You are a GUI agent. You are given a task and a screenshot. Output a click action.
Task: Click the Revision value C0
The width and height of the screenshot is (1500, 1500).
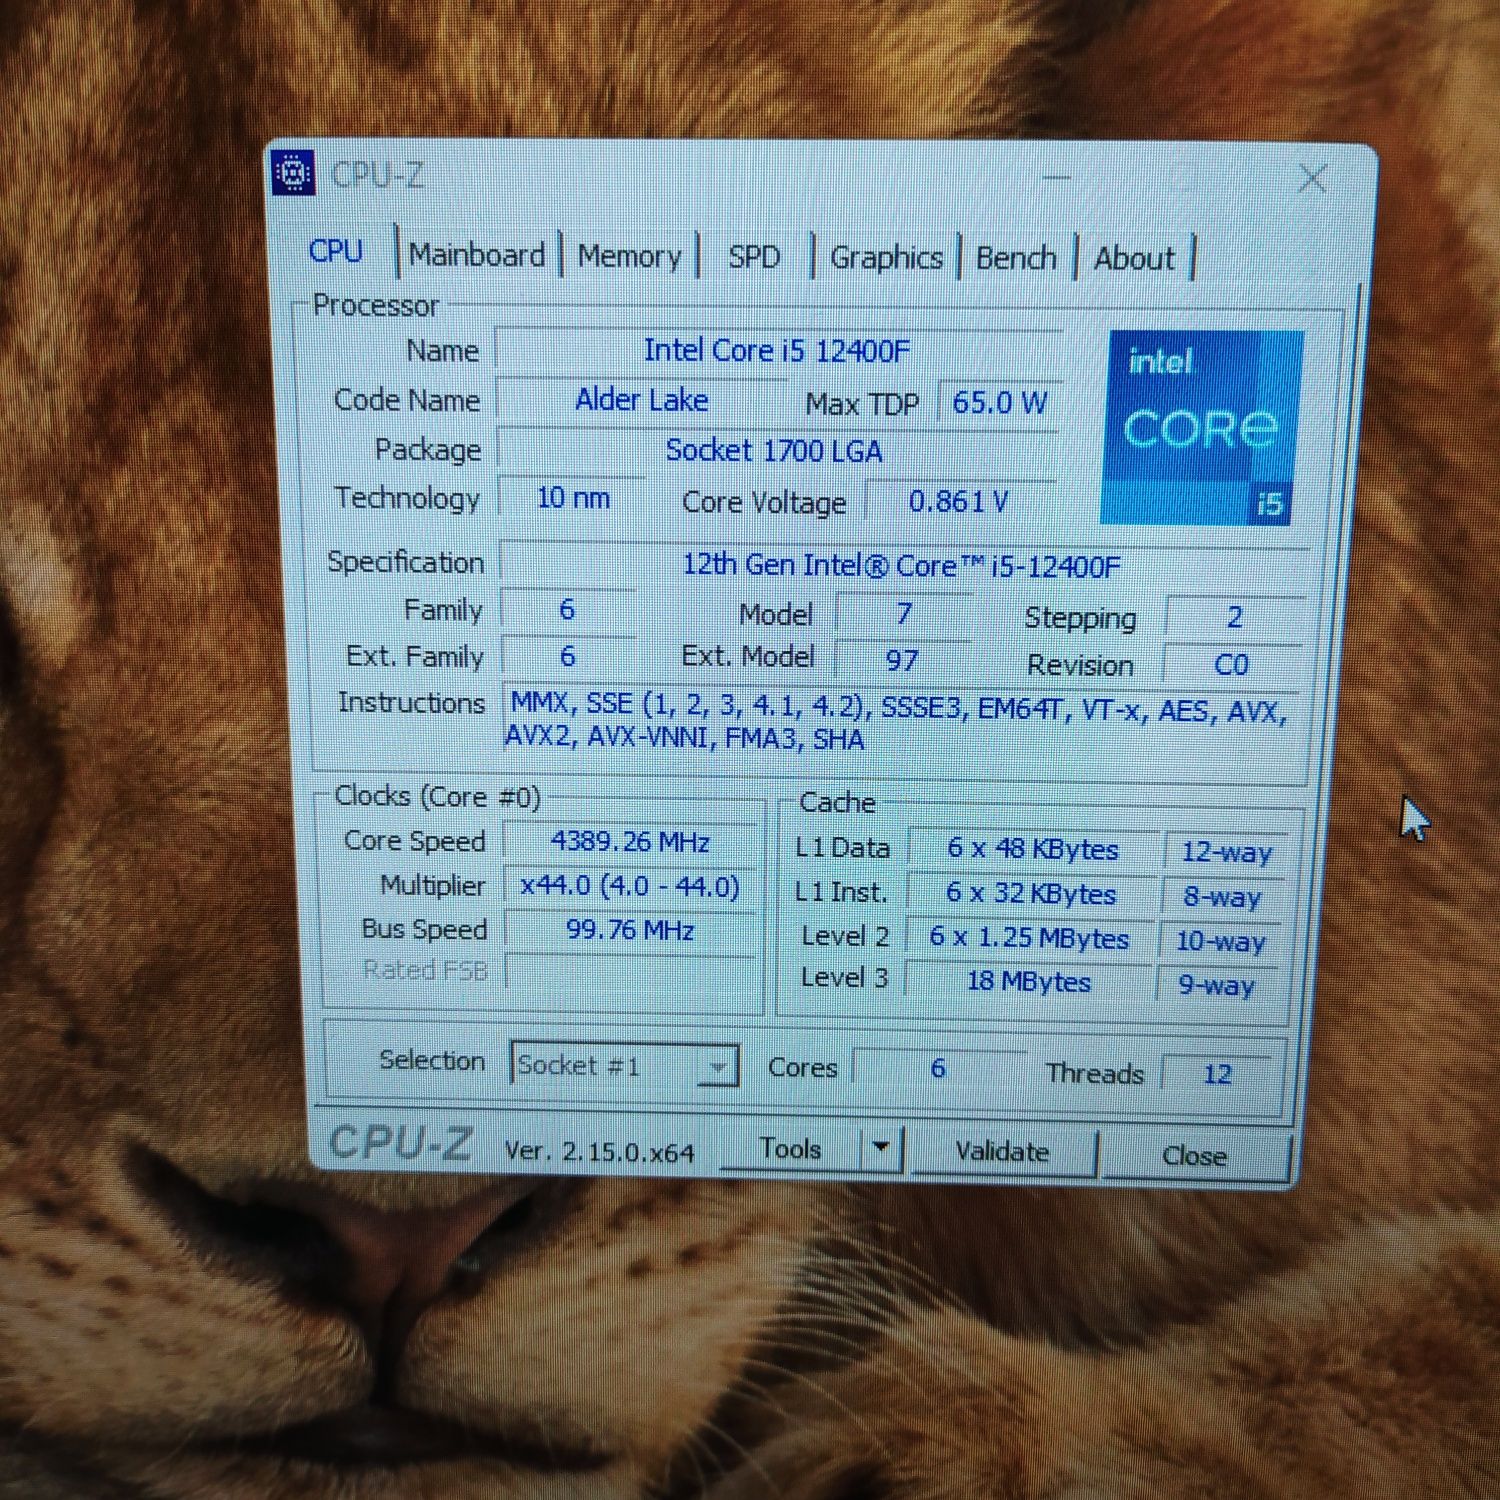[1231, 665]
